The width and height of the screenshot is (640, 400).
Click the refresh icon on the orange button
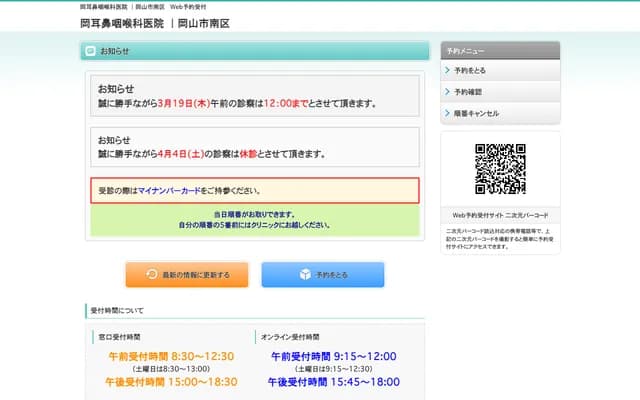[x=151, y=274]
